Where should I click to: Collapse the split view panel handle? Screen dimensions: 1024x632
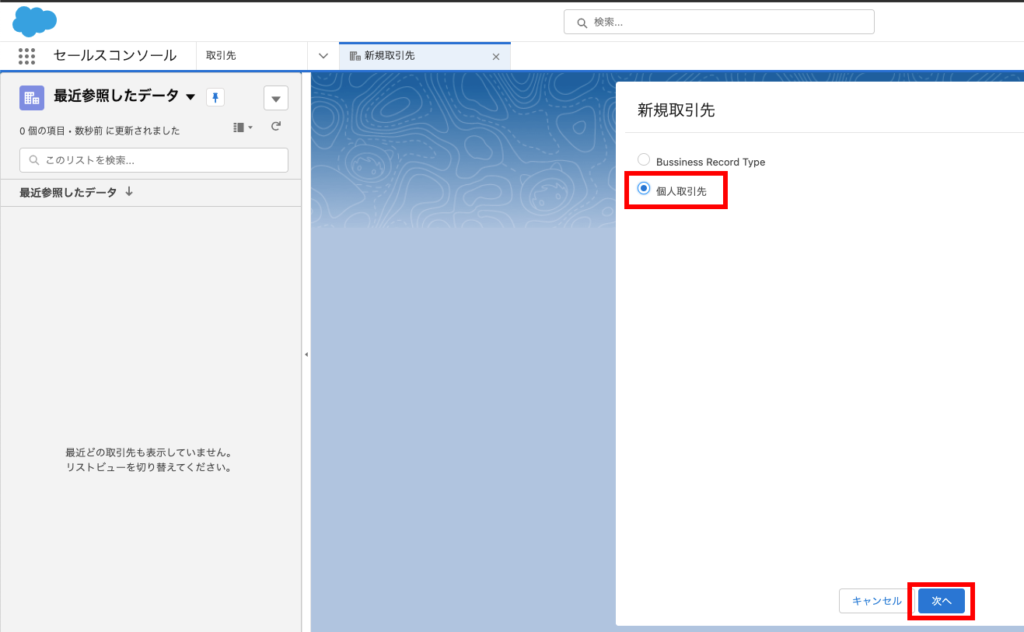[x=306, y=354]
